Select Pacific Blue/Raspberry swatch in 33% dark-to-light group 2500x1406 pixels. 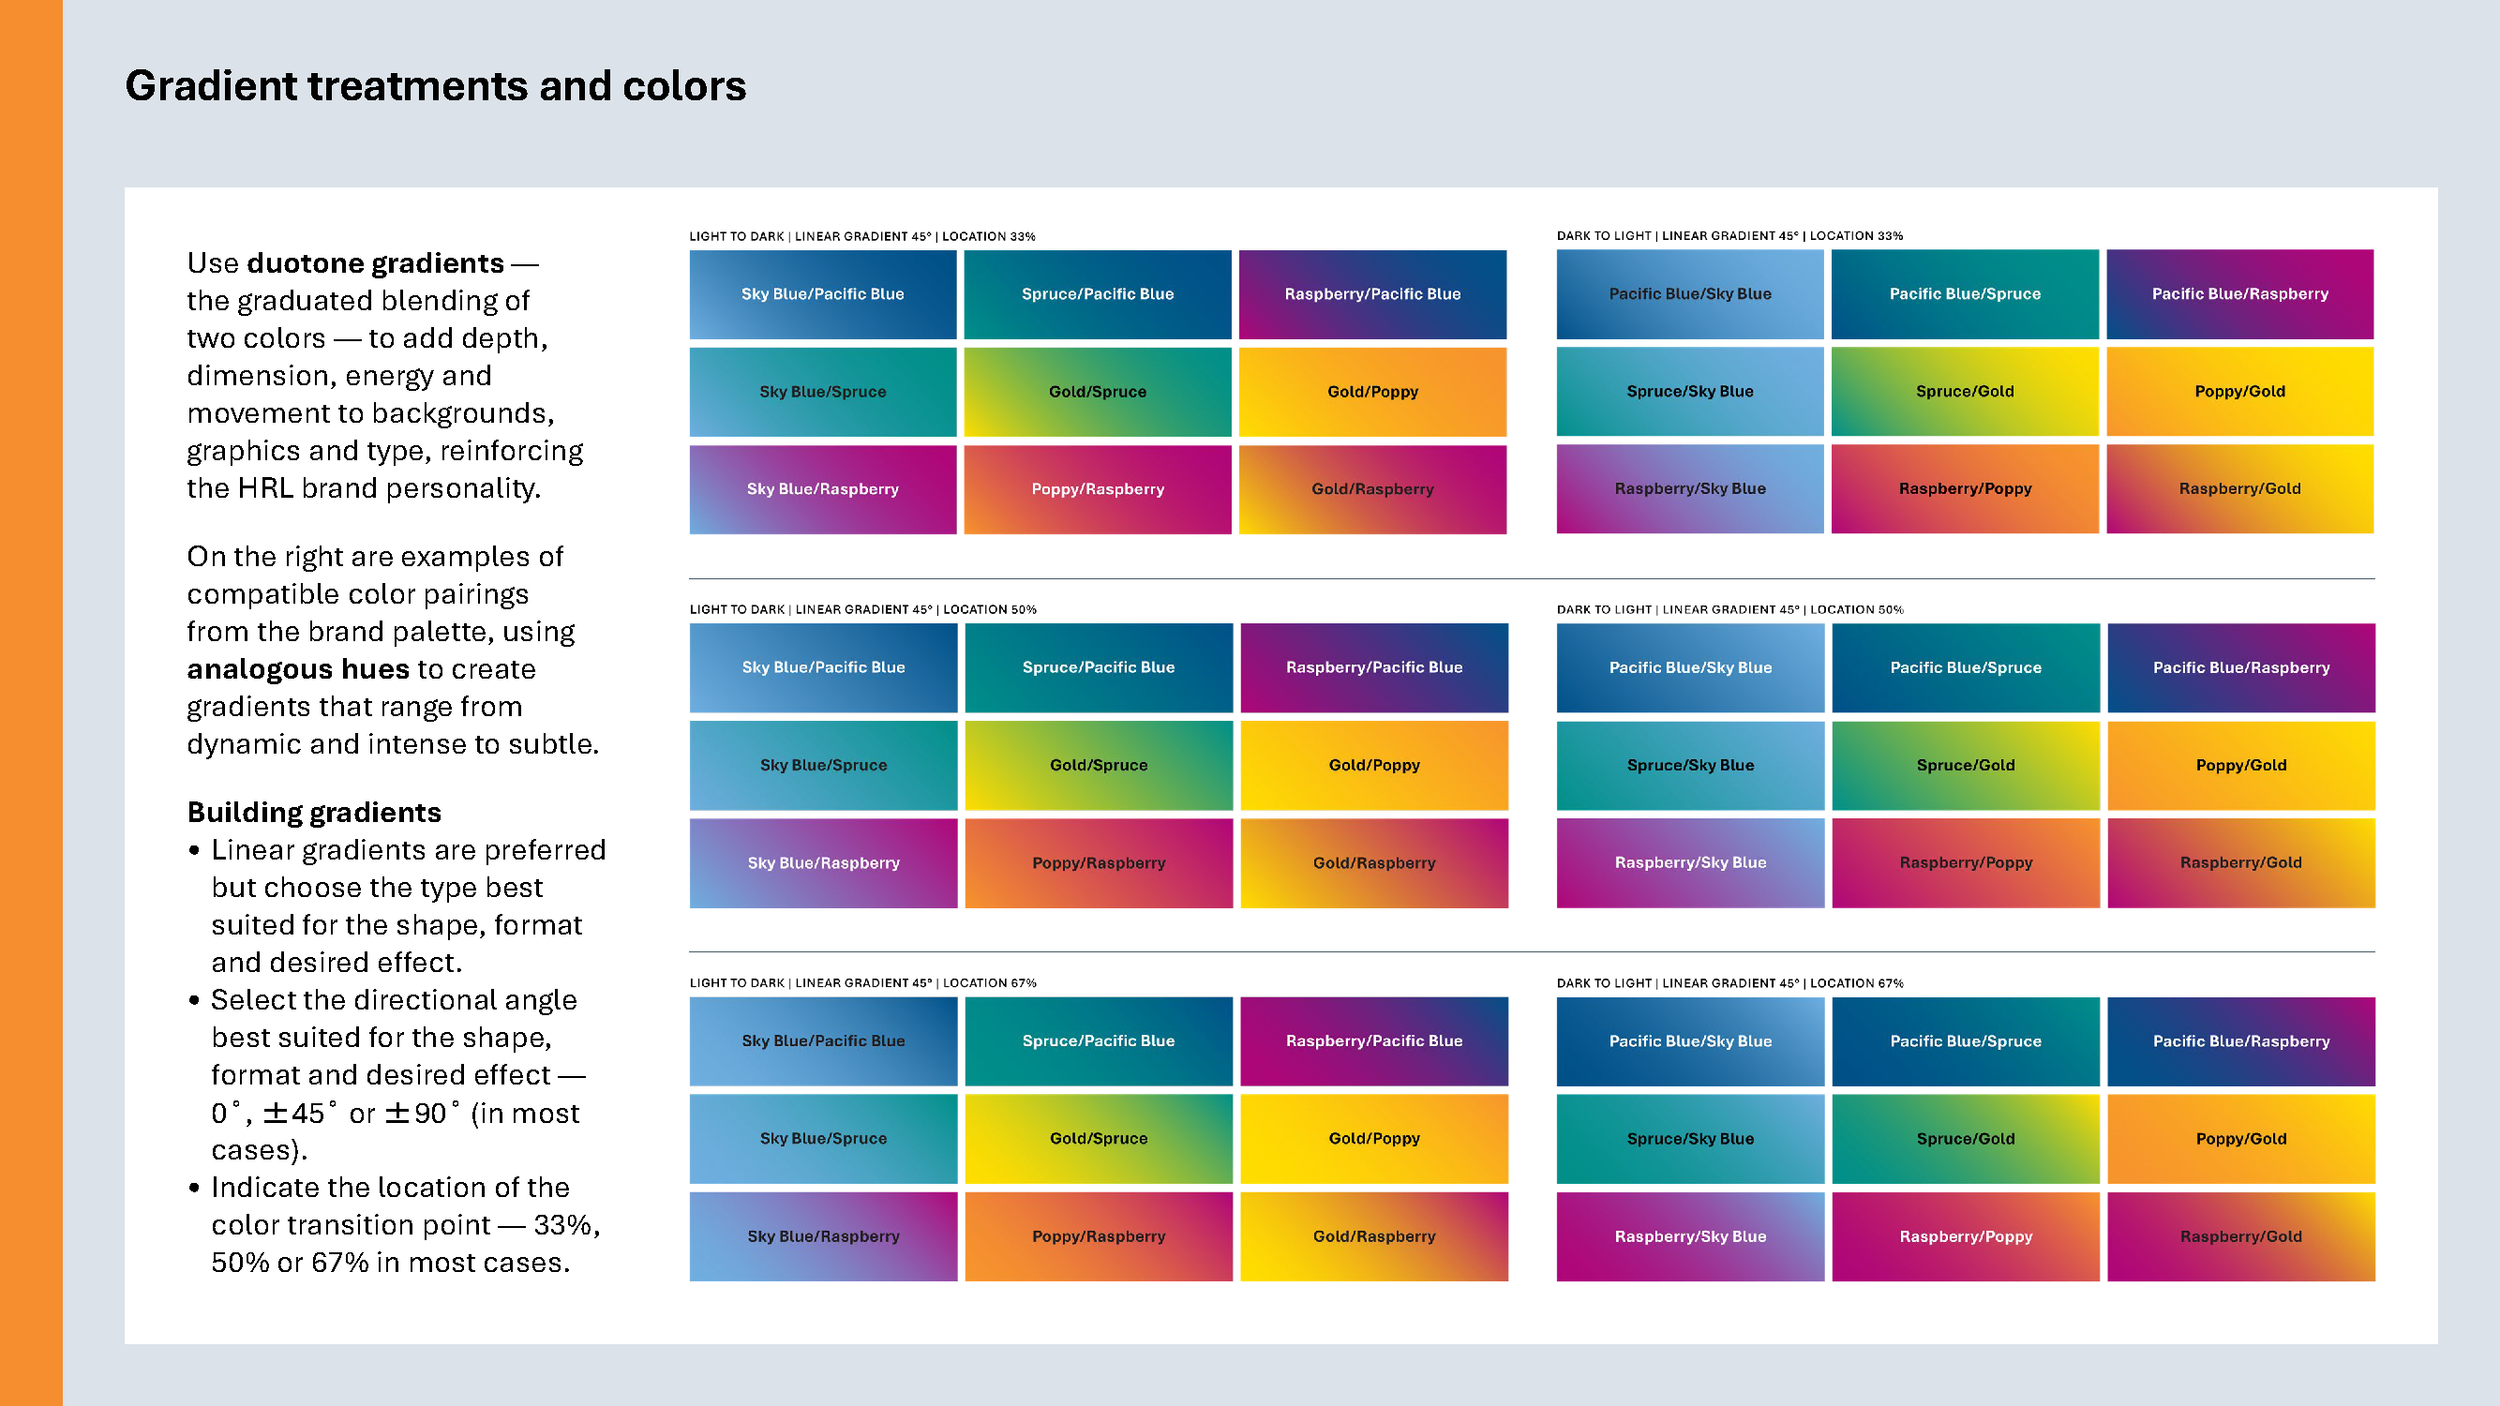(x=2239, y=294)
